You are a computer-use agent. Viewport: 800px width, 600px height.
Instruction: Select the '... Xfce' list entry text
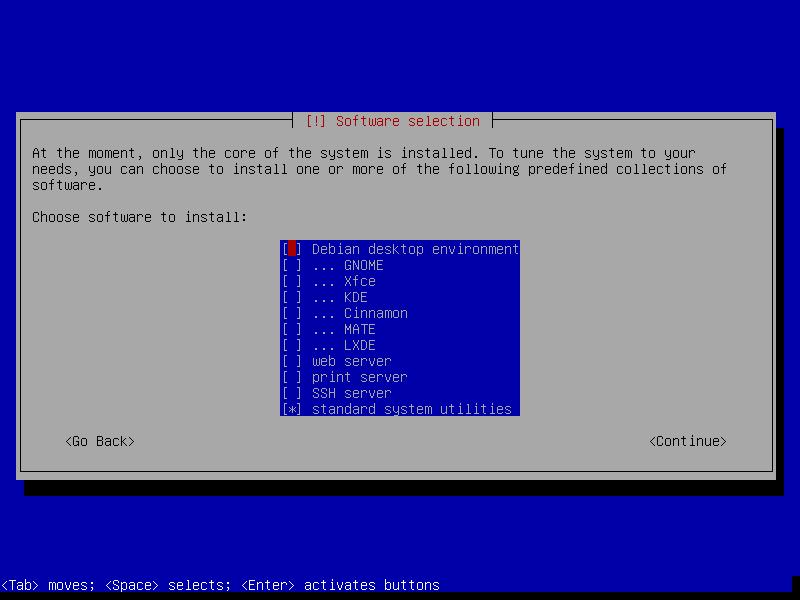click(x=344, y=281)
